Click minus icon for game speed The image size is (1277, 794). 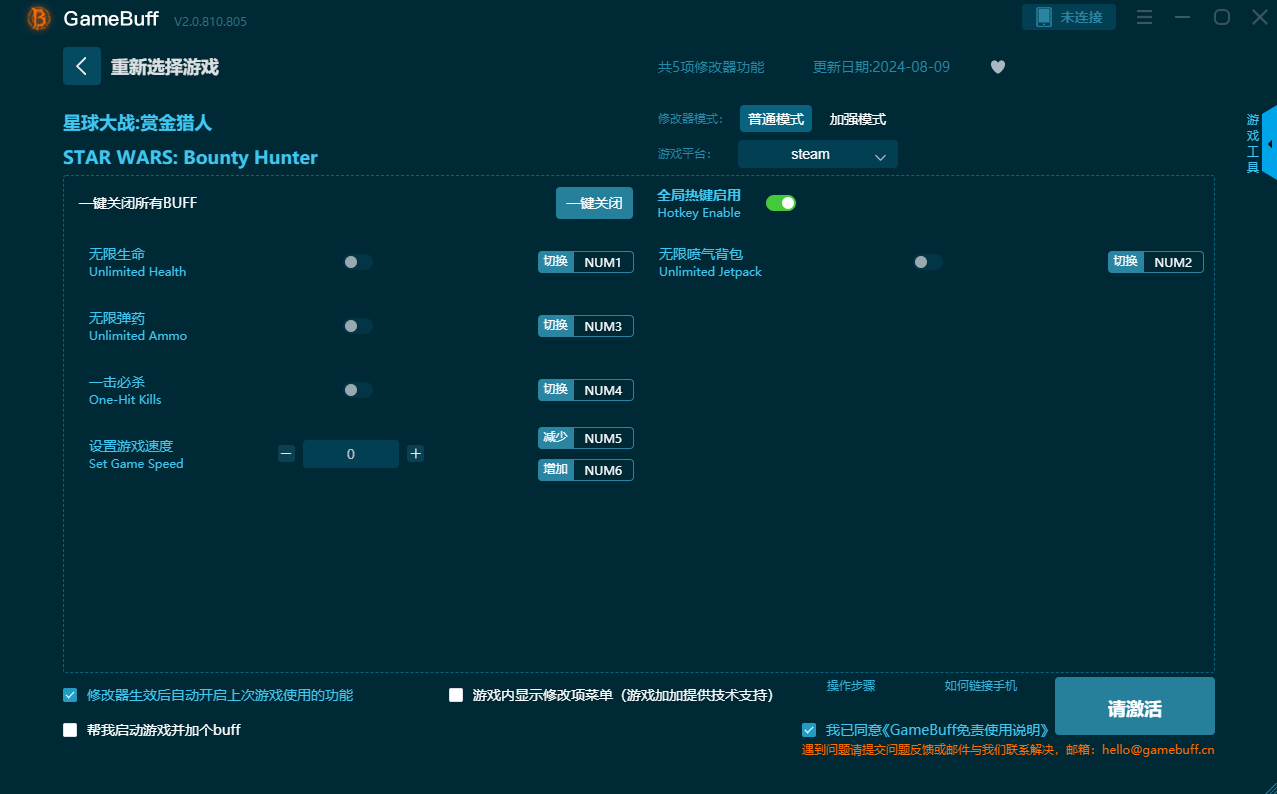tap(286, 454)
